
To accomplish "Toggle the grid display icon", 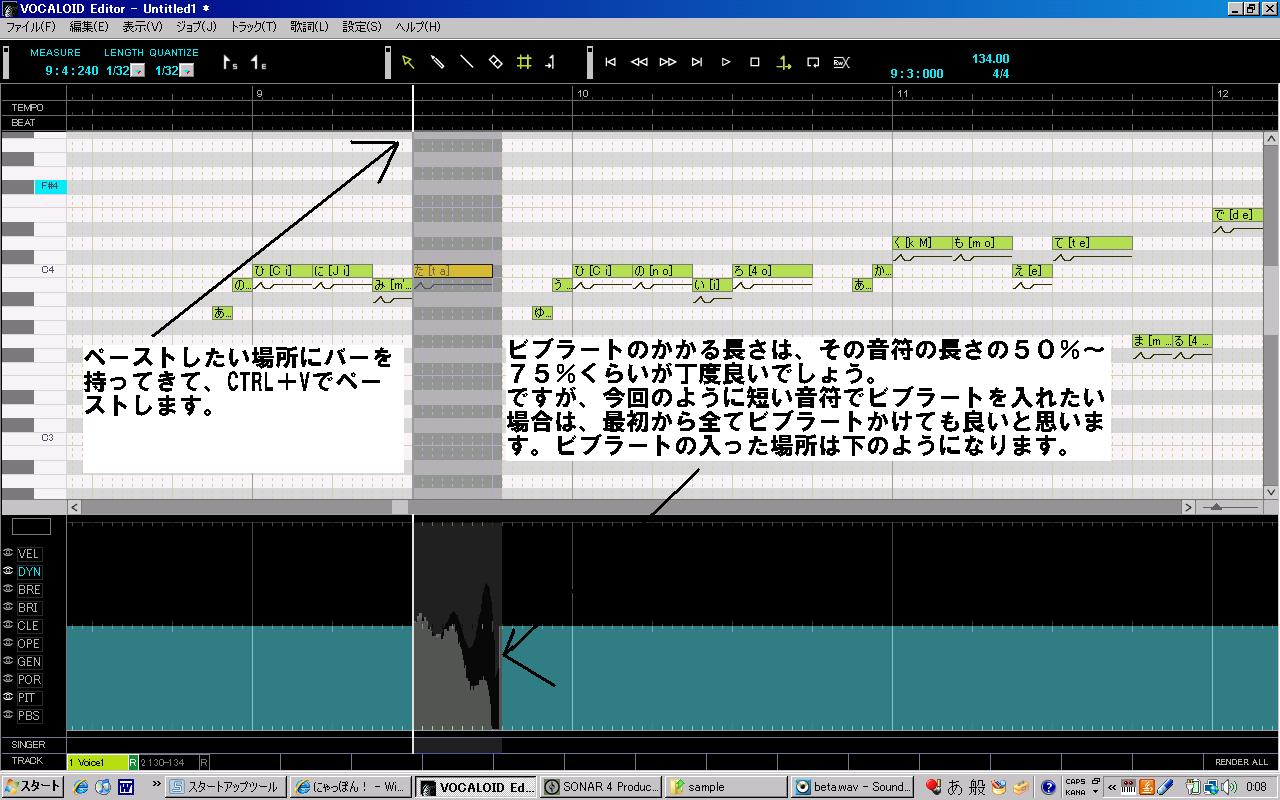I will click(x=524, y=62).
